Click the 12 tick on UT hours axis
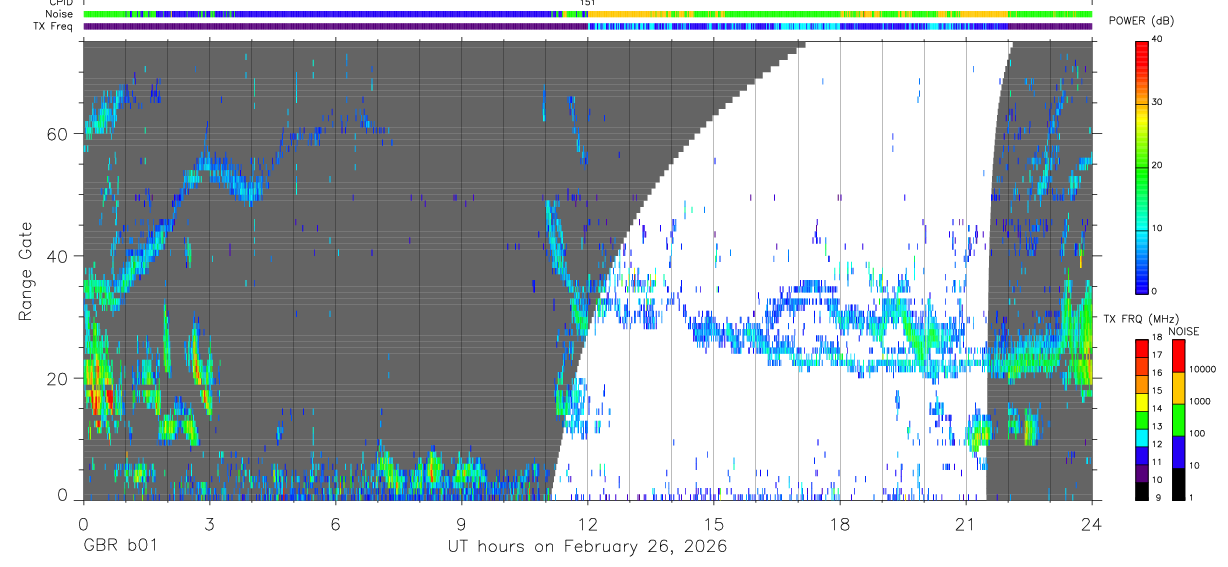This screenshot has width=1228, height=567. 587,523
